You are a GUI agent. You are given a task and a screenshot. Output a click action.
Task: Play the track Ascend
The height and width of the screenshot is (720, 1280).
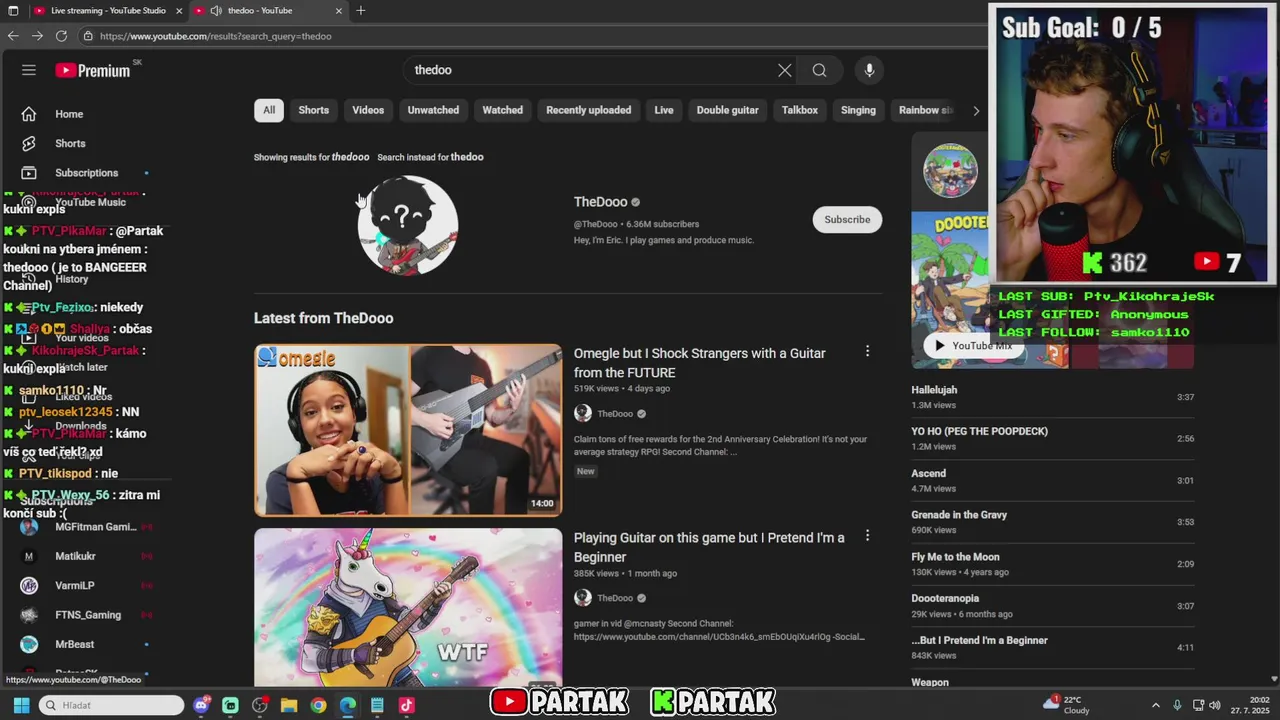[1052, 481]
